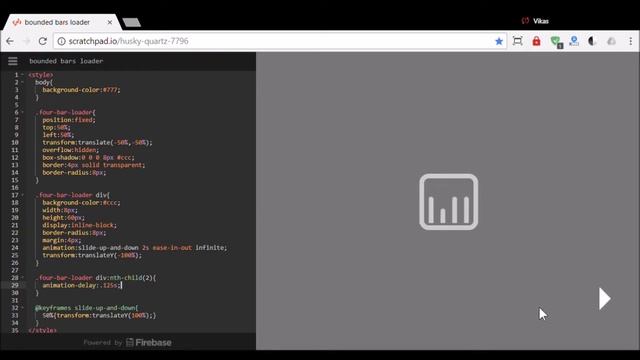The width and height of the screenshot is (640, 360).
Task: Reload the scratchpad page
Action: click(43, 41)
